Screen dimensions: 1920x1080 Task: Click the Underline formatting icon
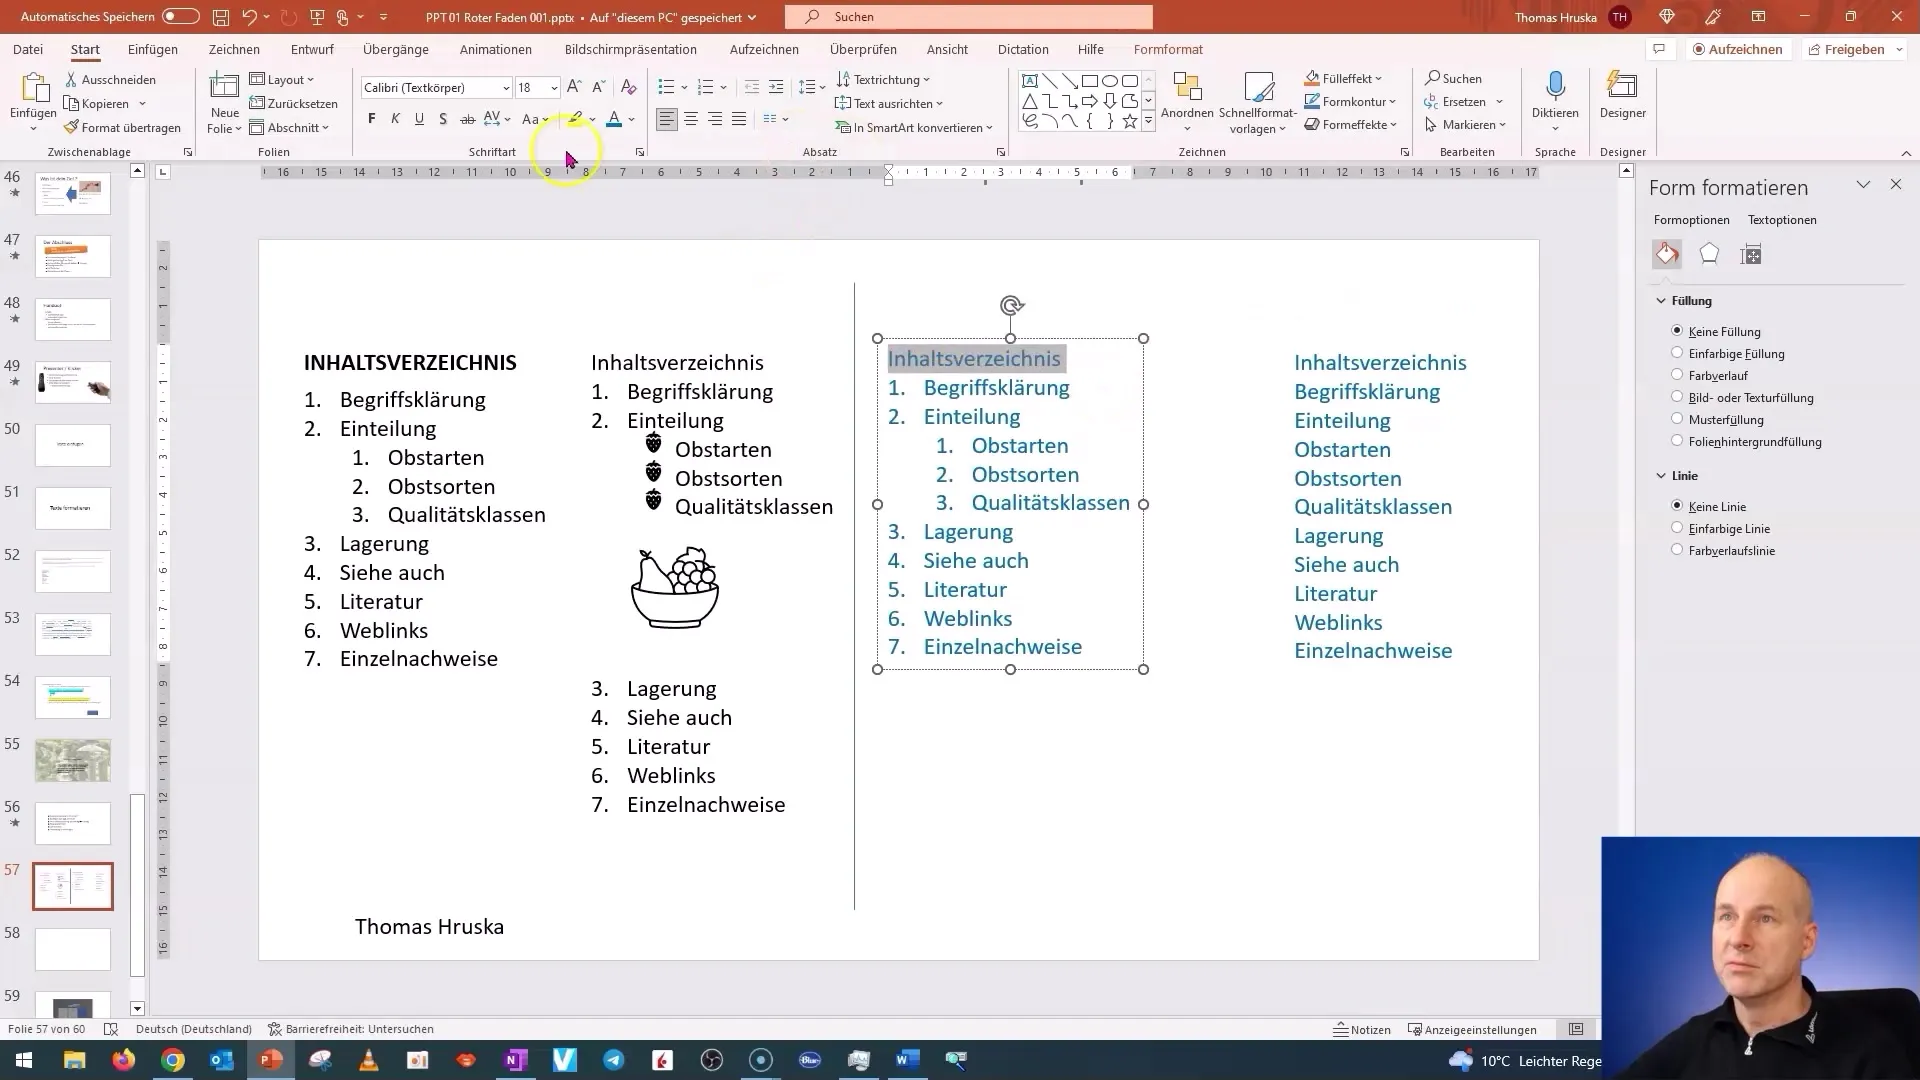tap(418, 119)
